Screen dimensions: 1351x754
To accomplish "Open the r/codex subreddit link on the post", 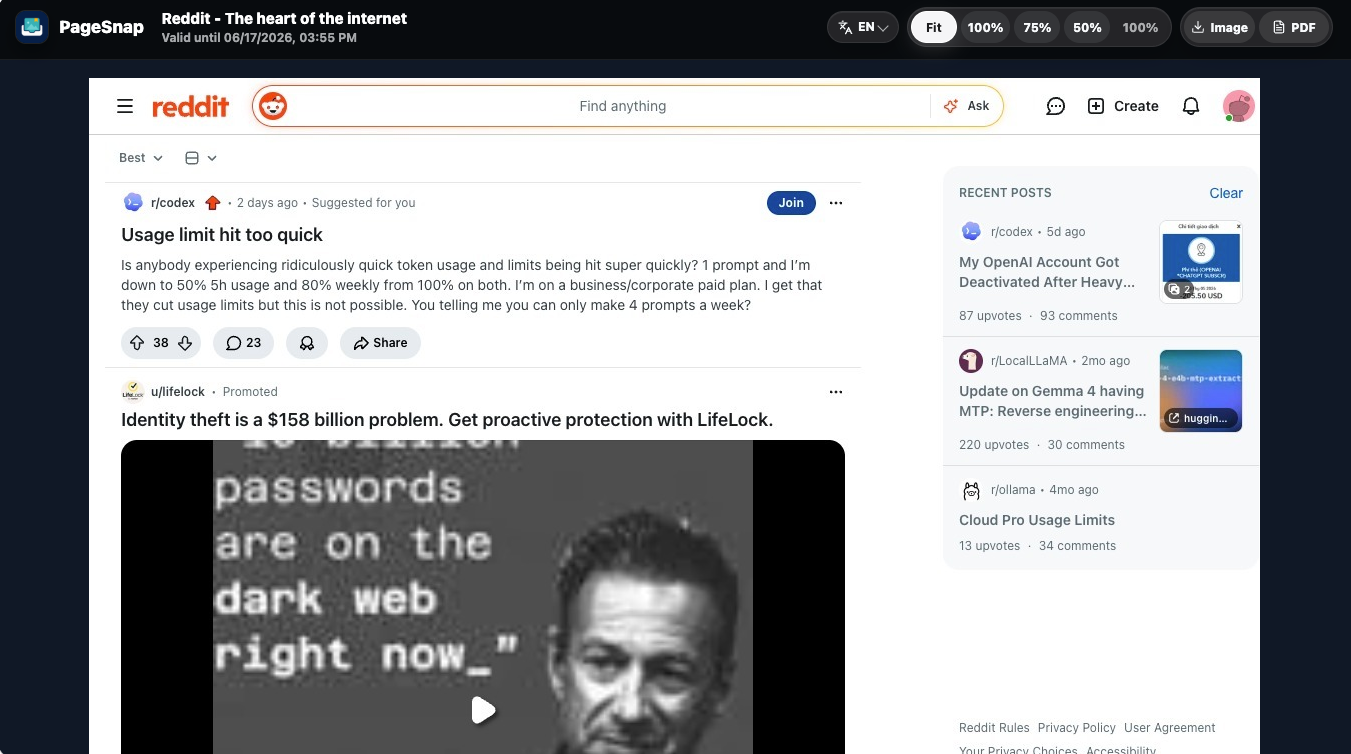I will [173, 203].
